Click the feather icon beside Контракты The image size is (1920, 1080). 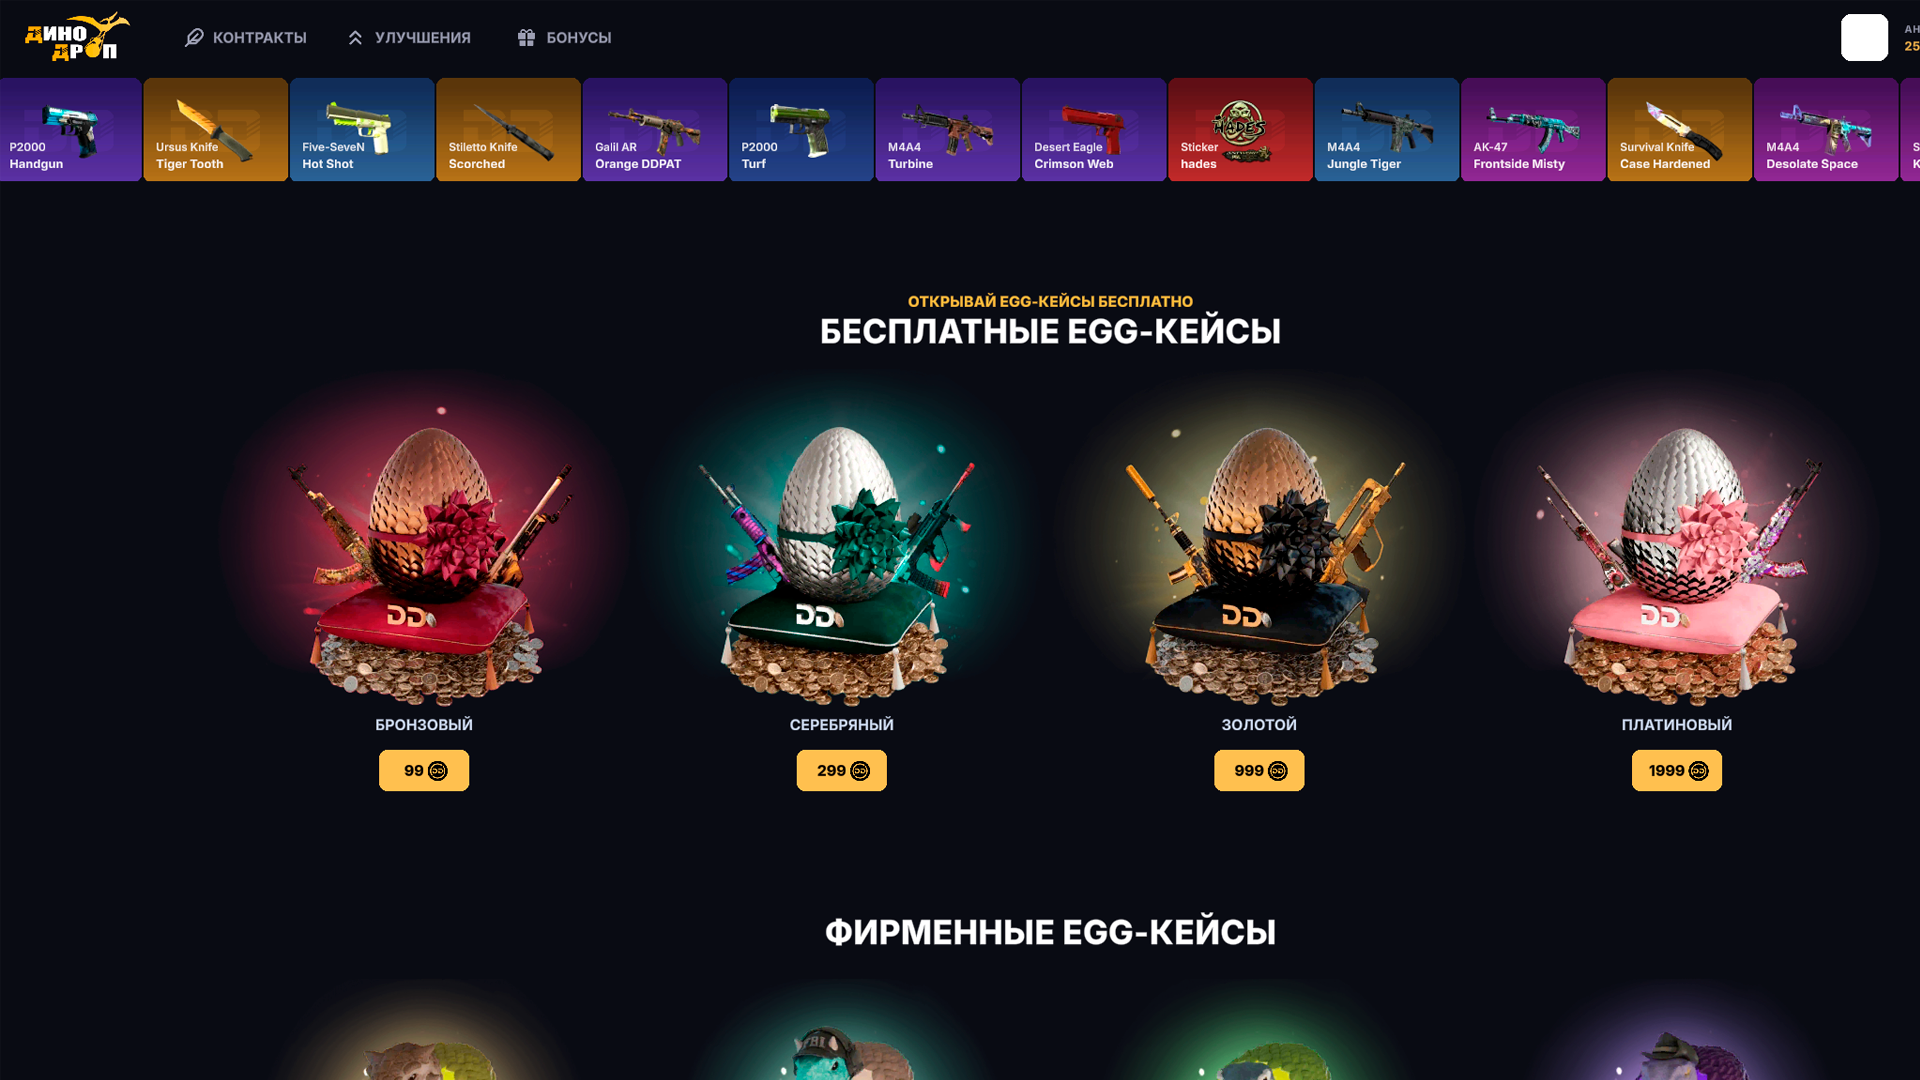pyautogui.click(x=194, y=37)
